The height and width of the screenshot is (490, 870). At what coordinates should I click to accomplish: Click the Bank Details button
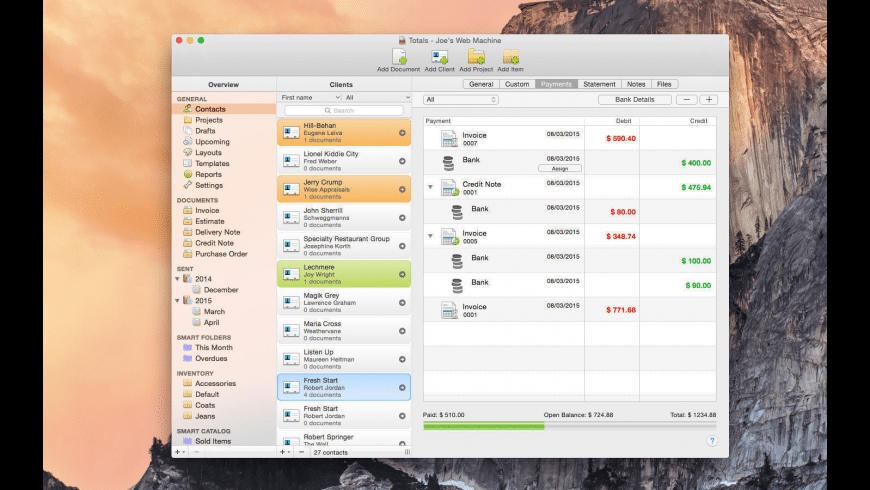[x=634, y=100]
